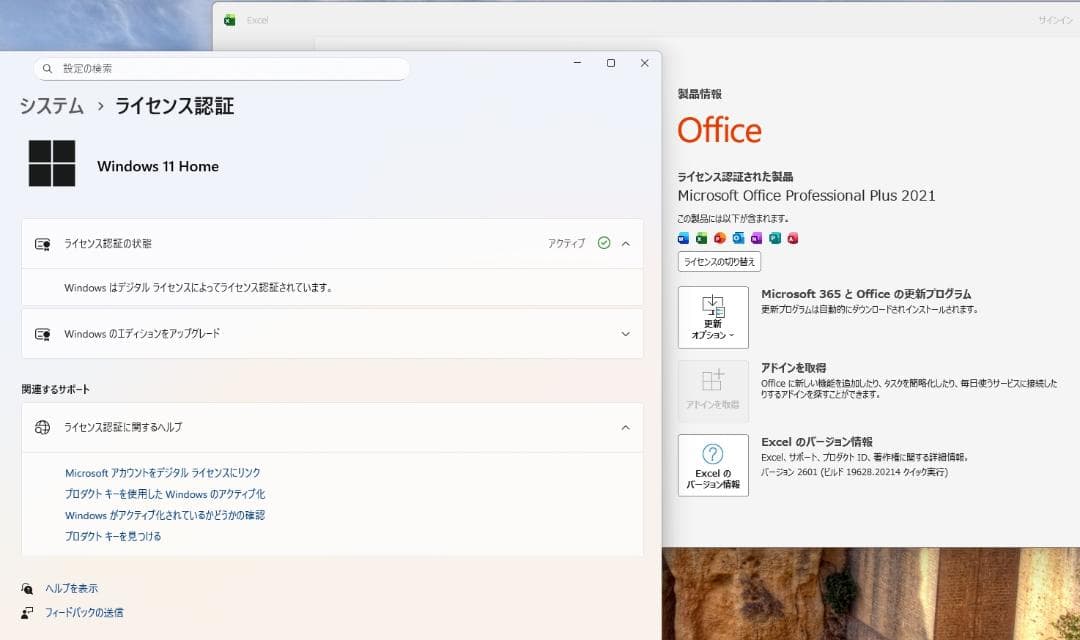This screenshot has height=640, width=1080.
Task: Maximize the Settings window
Action: [610, 63]
